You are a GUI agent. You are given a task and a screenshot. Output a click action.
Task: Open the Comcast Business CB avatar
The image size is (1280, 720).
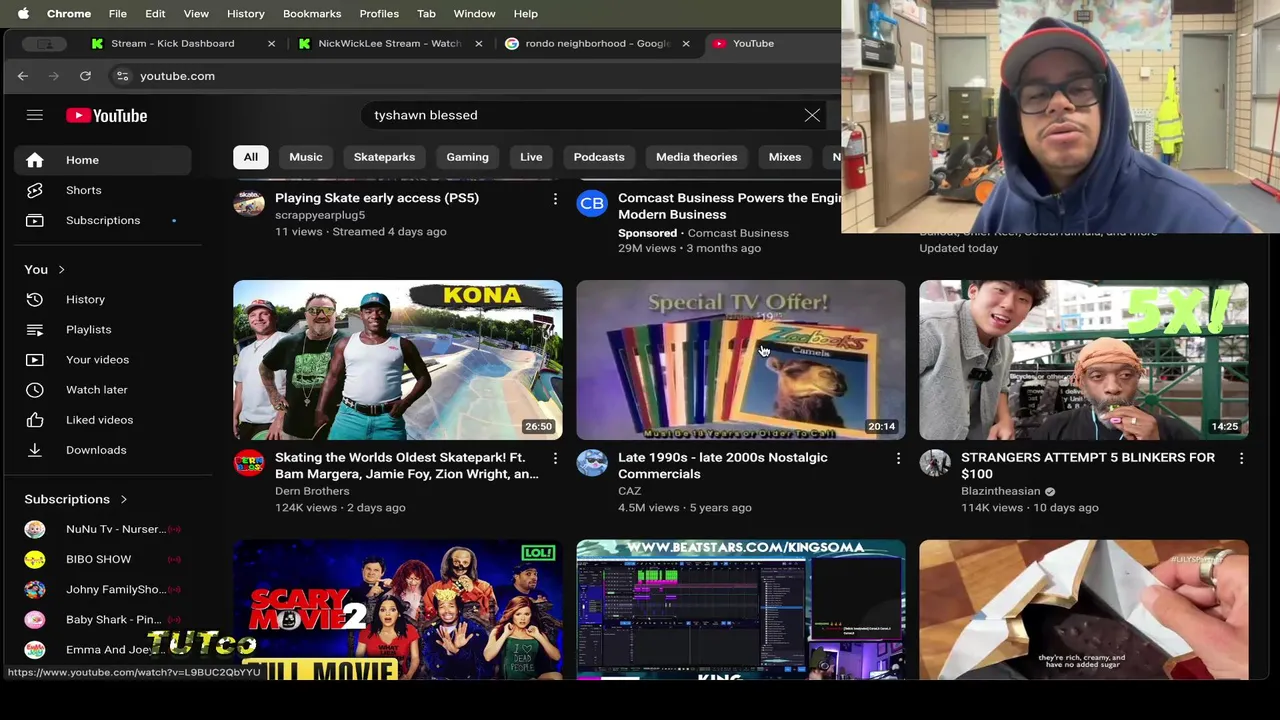pos(592,203)
